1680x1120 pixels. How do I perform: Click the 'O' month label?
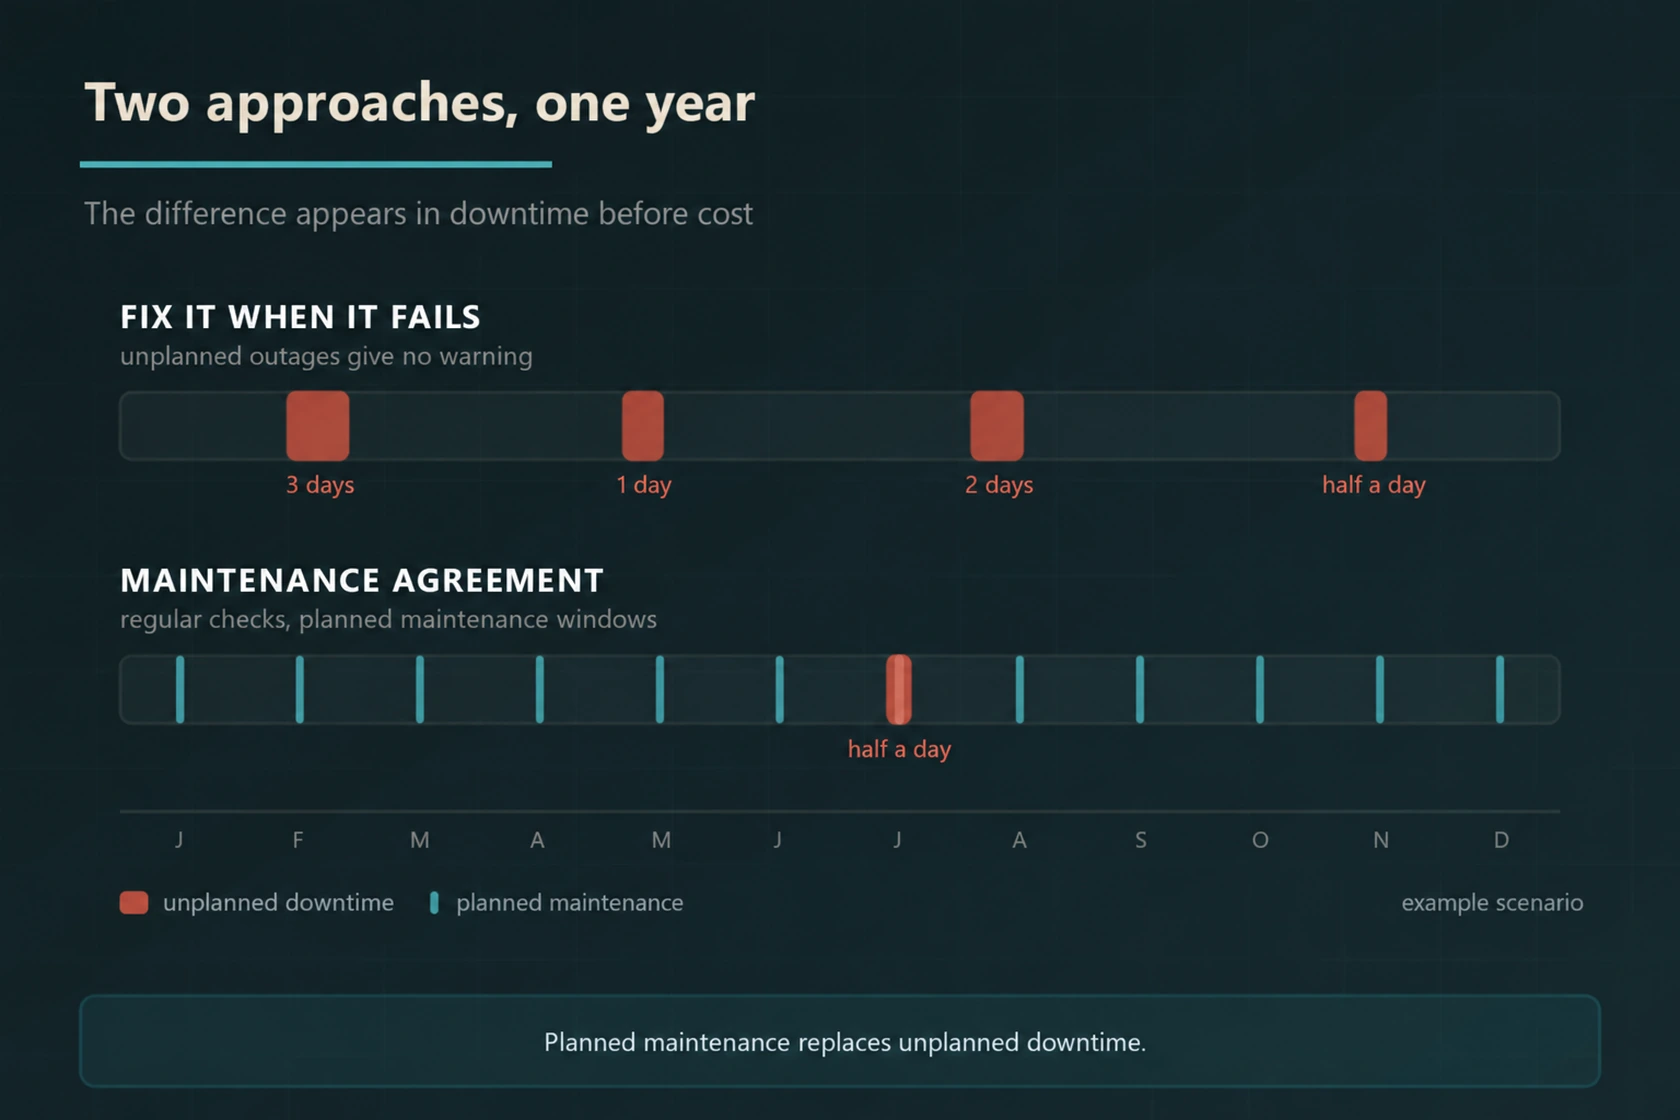tap(1260, 840)
